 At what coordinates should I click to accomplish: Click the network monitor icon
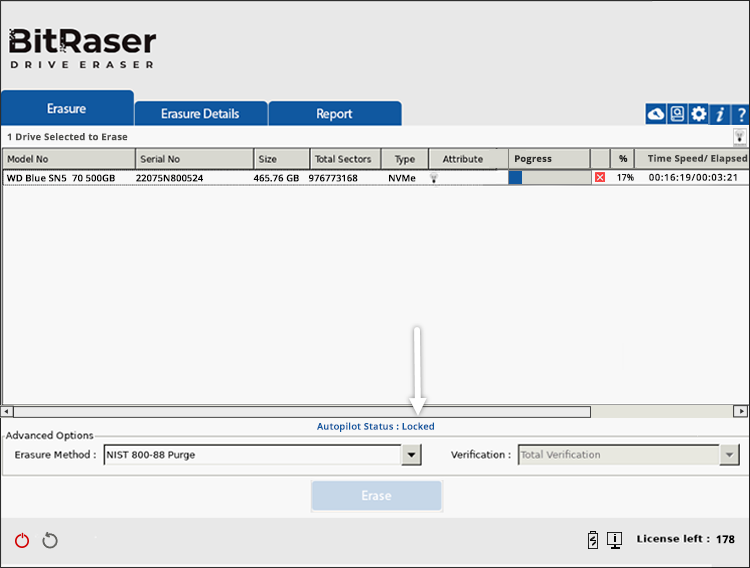click(x=614, y=540)
